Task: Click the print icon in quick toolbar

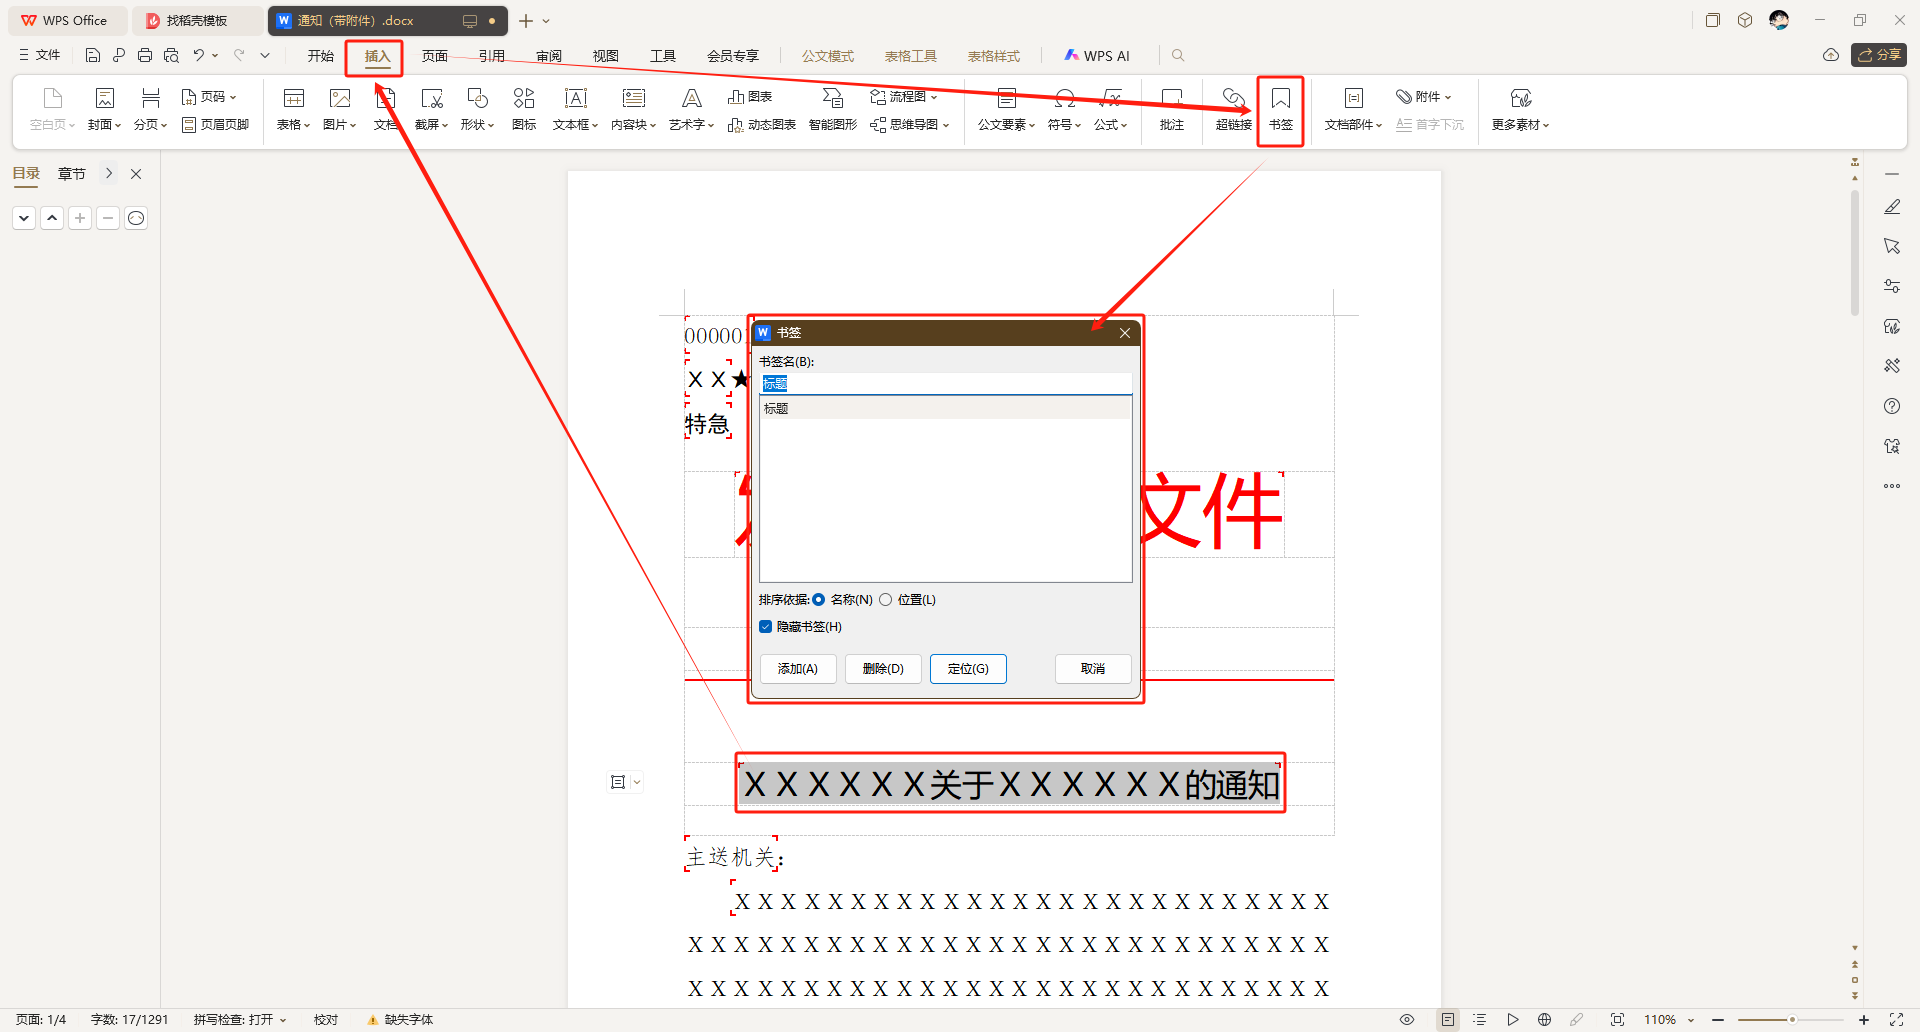Action: [x=145, y=56]
